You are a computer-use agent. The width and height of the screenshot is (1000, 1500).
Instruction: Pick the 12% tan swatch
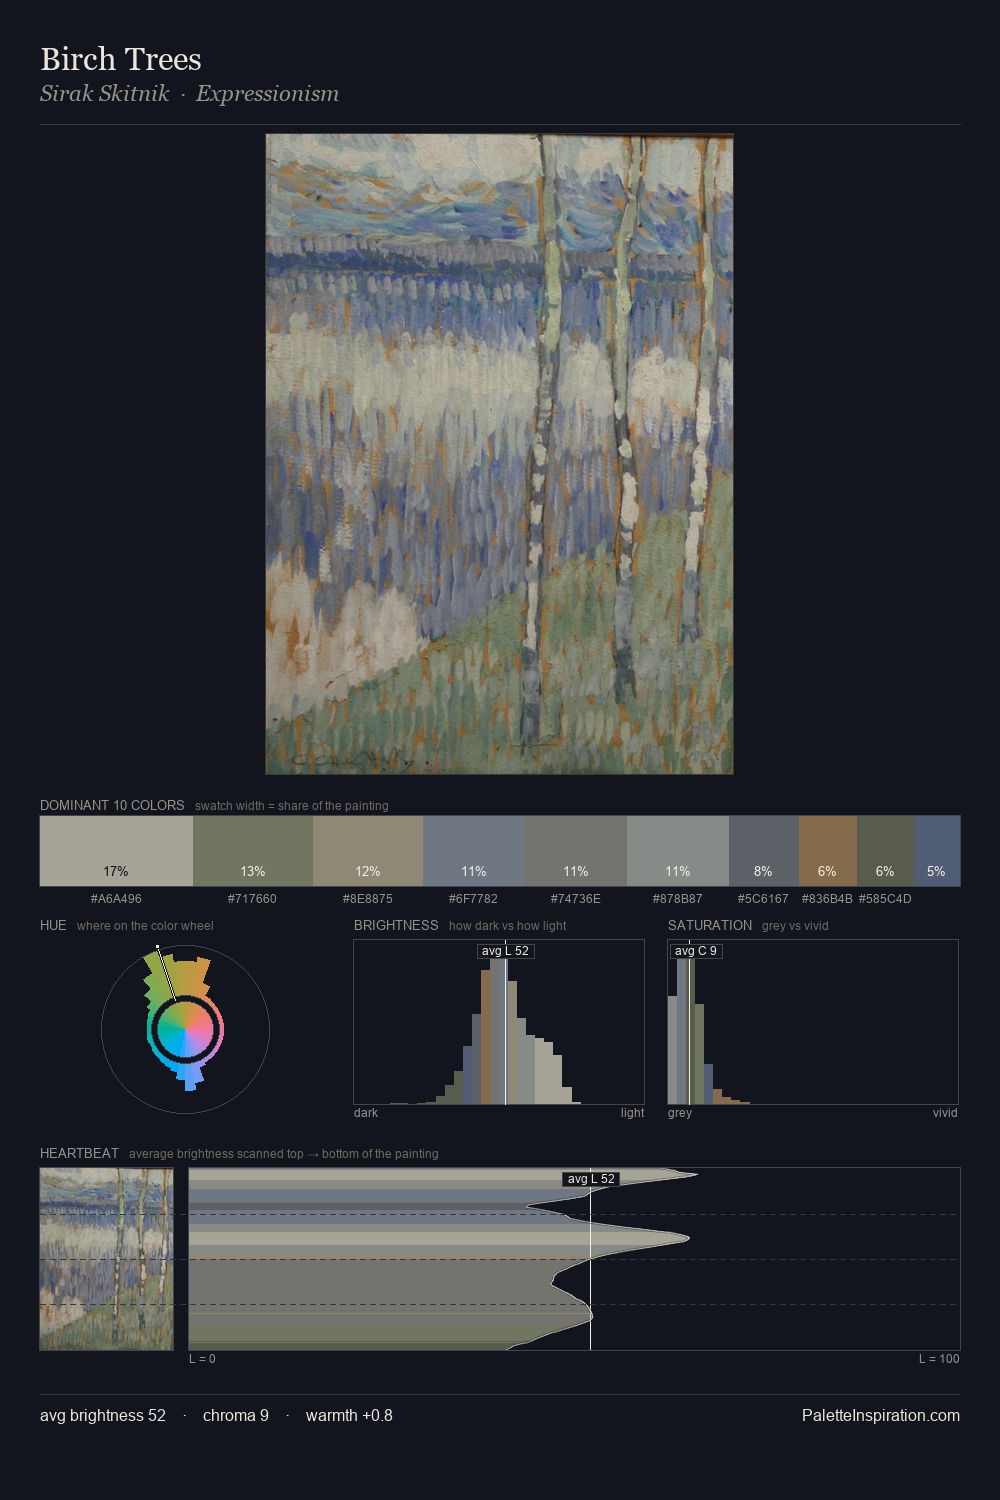[x=368, y=851]
